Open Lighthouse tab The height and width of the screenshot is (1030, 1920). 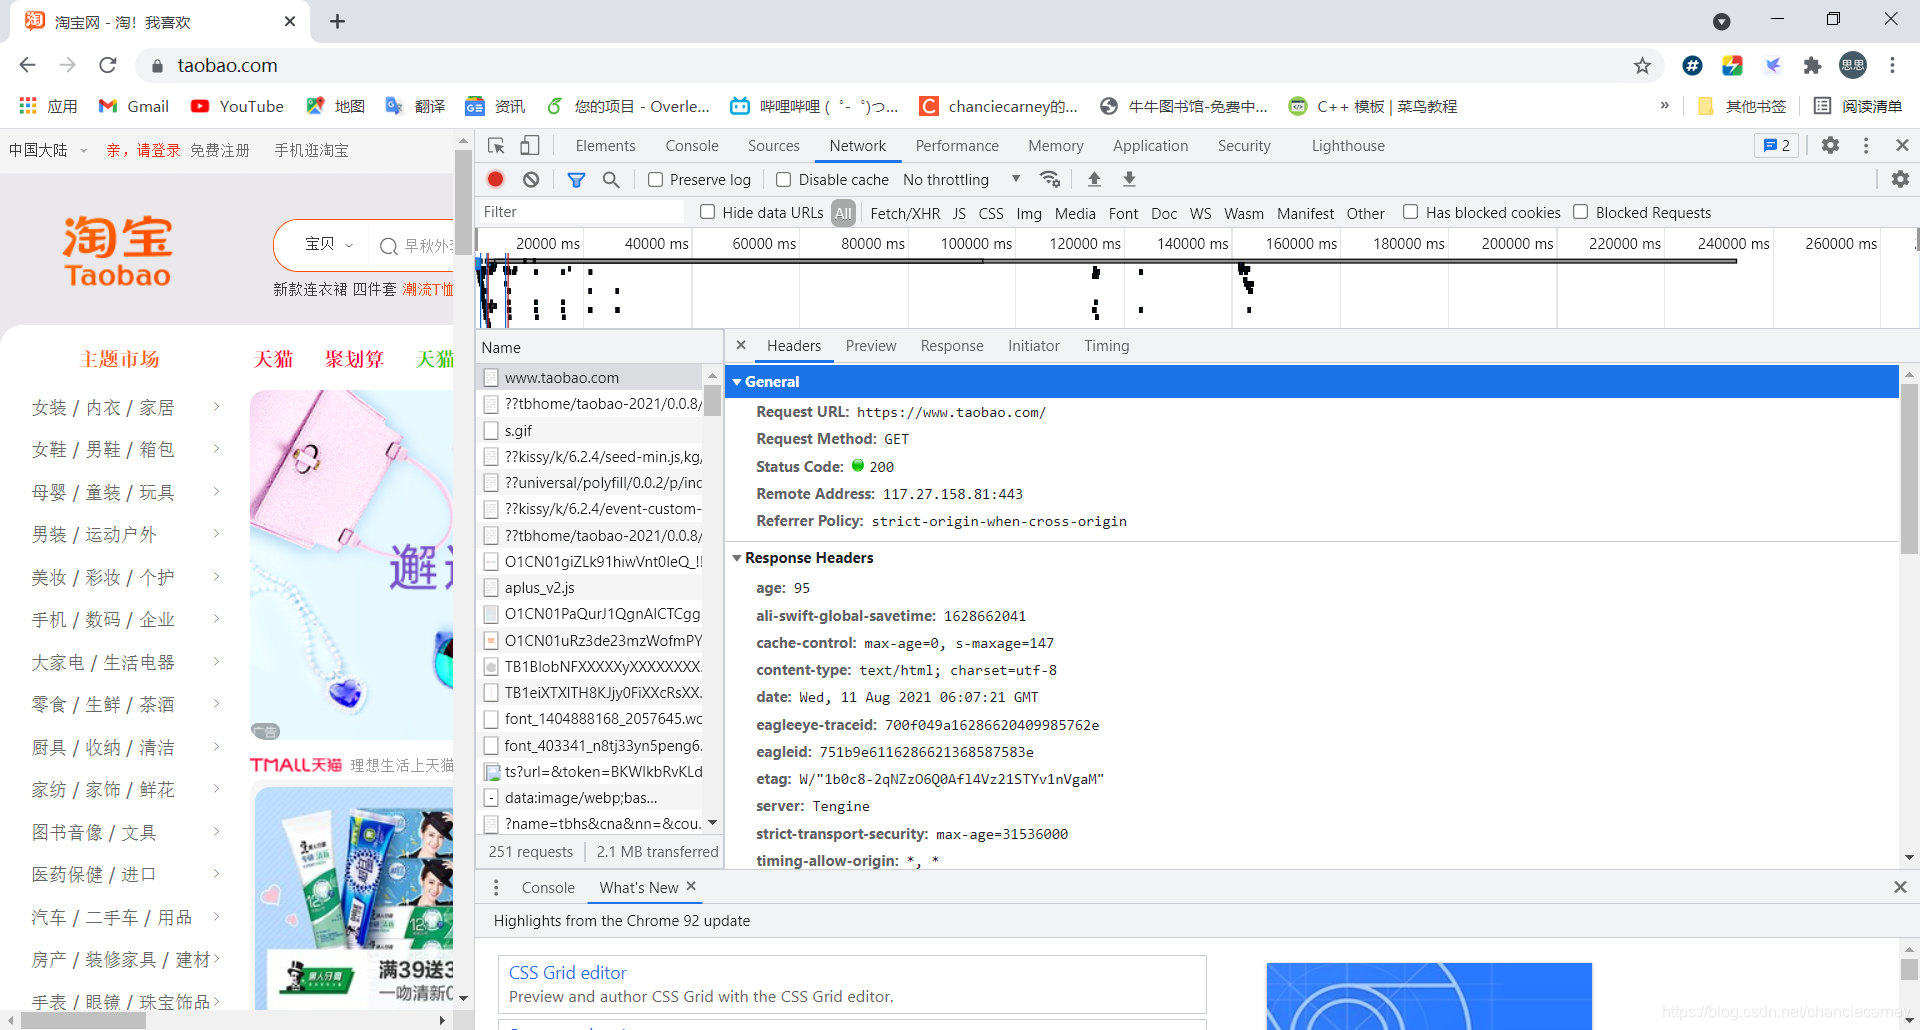(1348, 146)
